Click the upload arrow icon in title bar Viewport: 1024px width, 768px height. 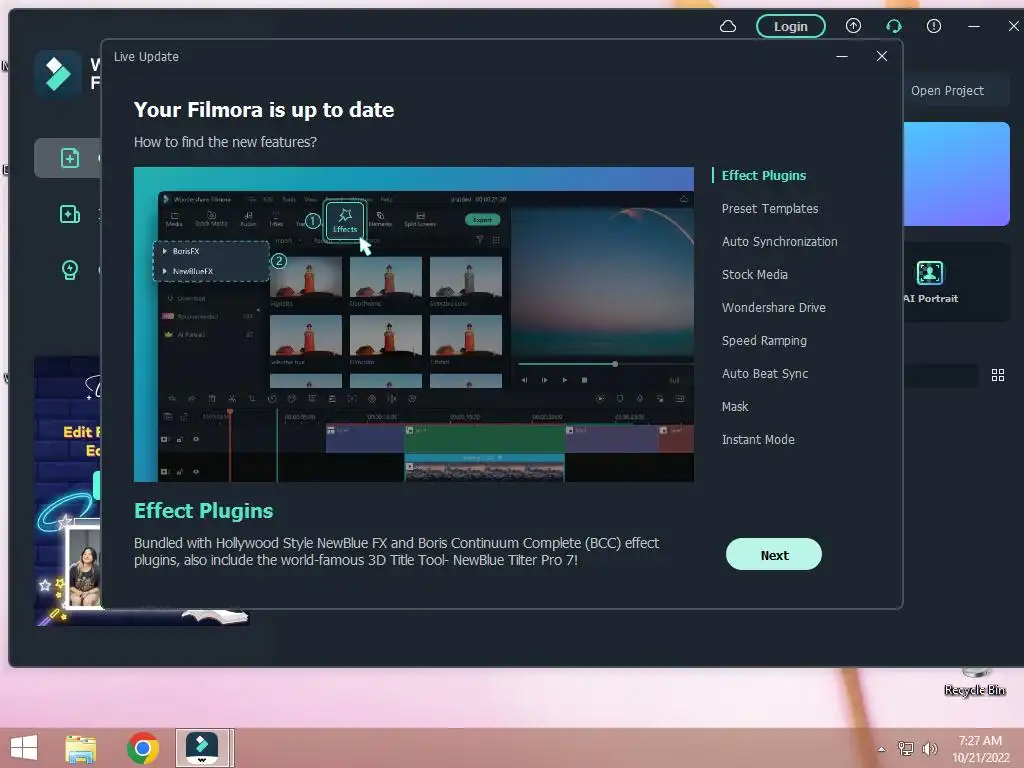[853, 26]
